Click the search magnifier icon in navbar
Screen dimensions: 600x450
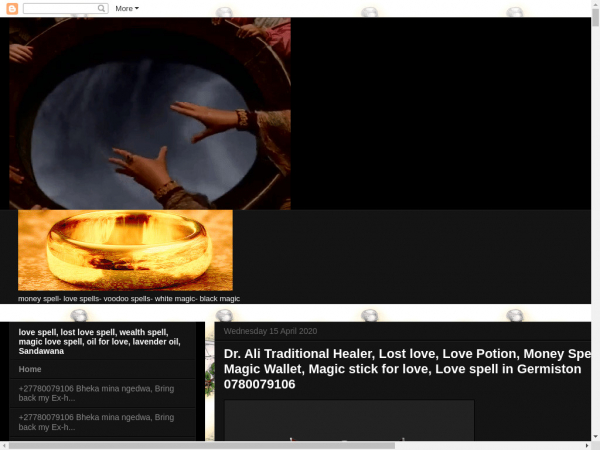[x=101, y=8]
